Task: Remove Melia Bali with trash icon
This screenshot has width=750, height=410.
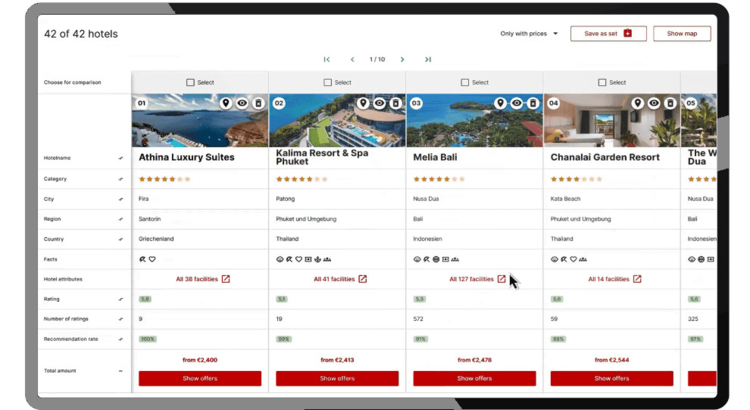Action: 533,103
